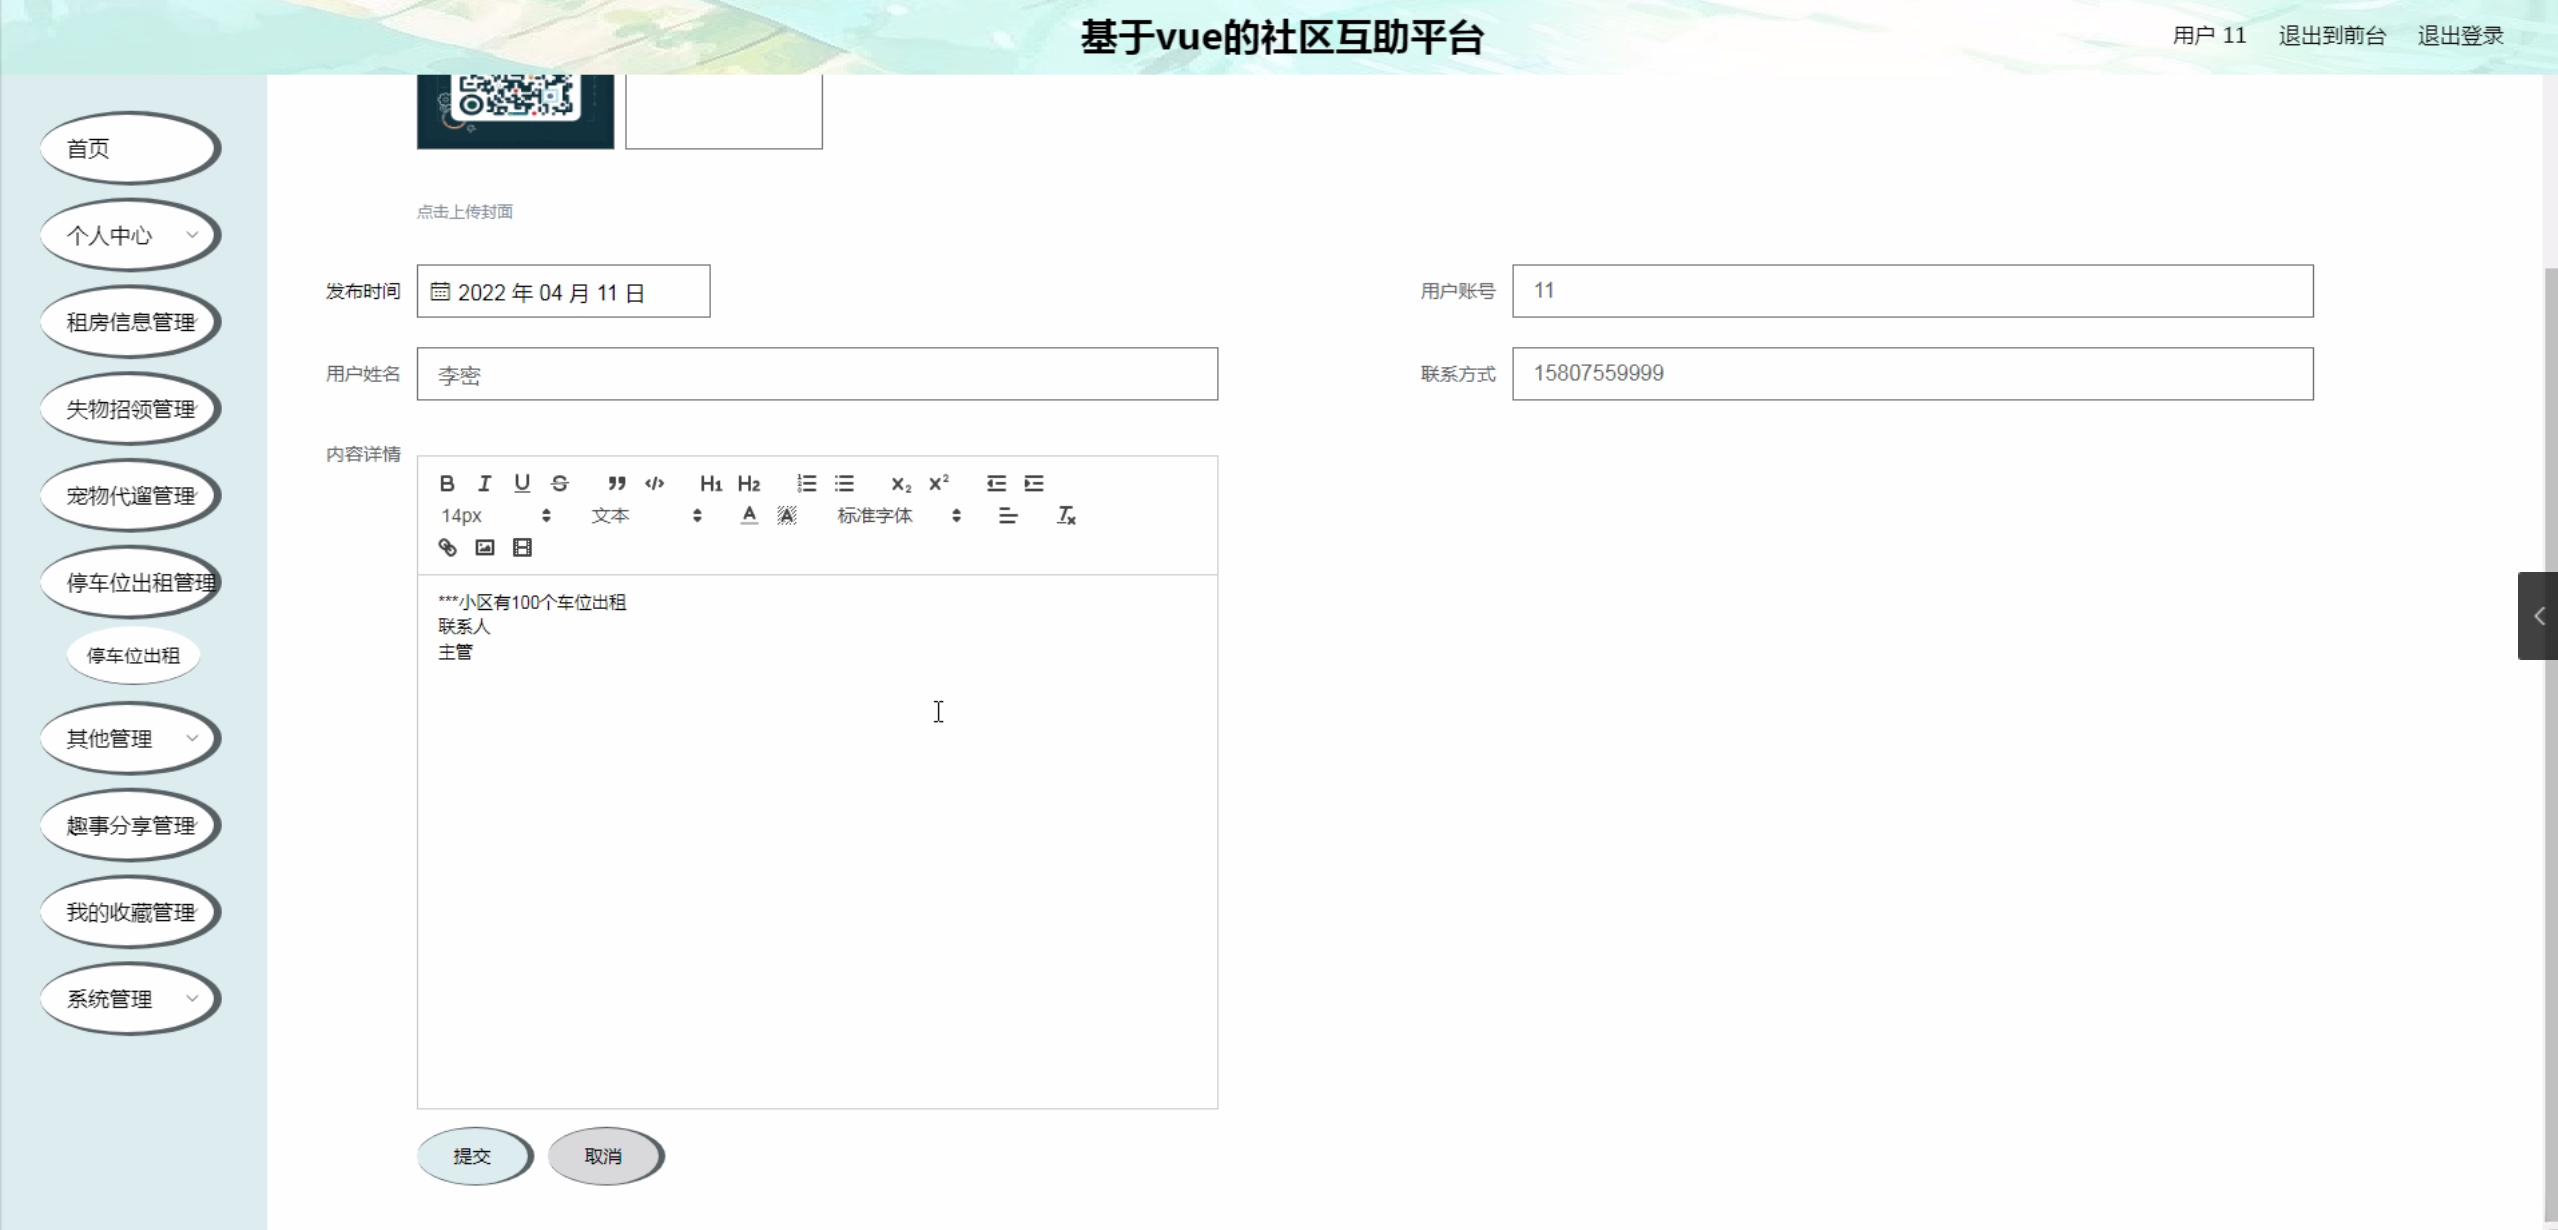Click the 退出登录 link
Screen dimensions: 2558x1230
coord(2460,36)
